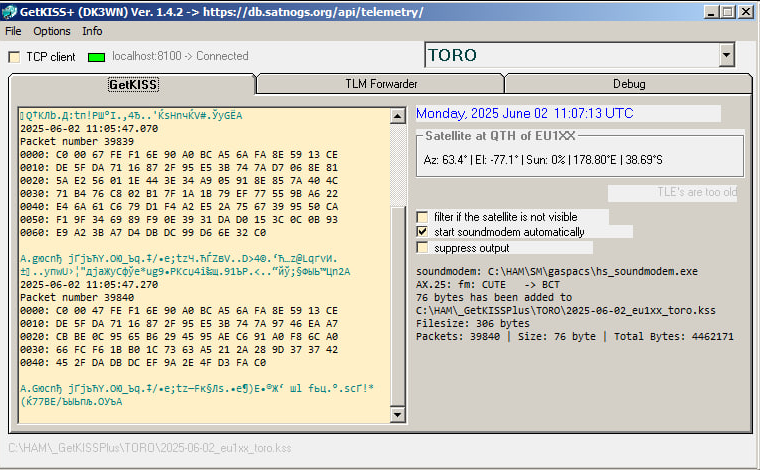This screenshot has height=470, width=760.
Task: Click the green connection status indicator
Action: point(96,57)
